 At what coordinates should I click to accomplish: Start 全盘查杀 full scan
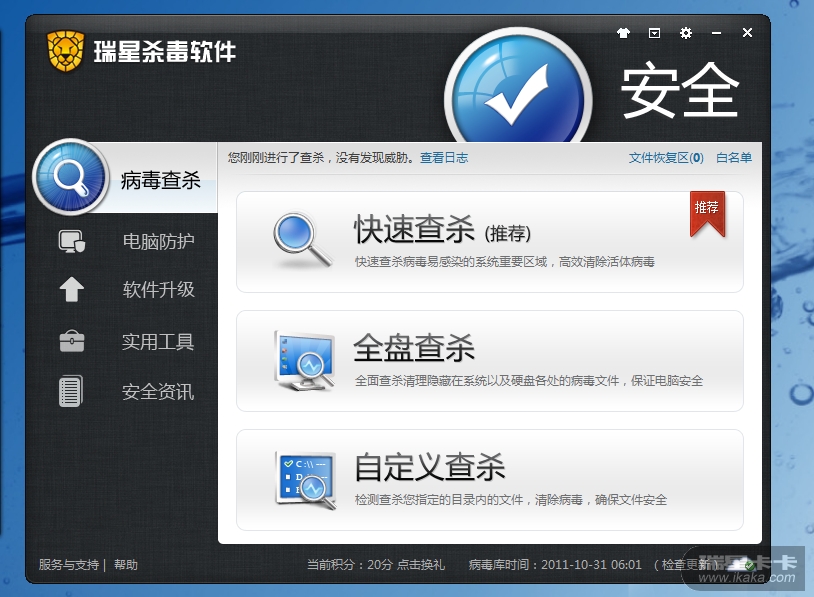coord(490,361)
